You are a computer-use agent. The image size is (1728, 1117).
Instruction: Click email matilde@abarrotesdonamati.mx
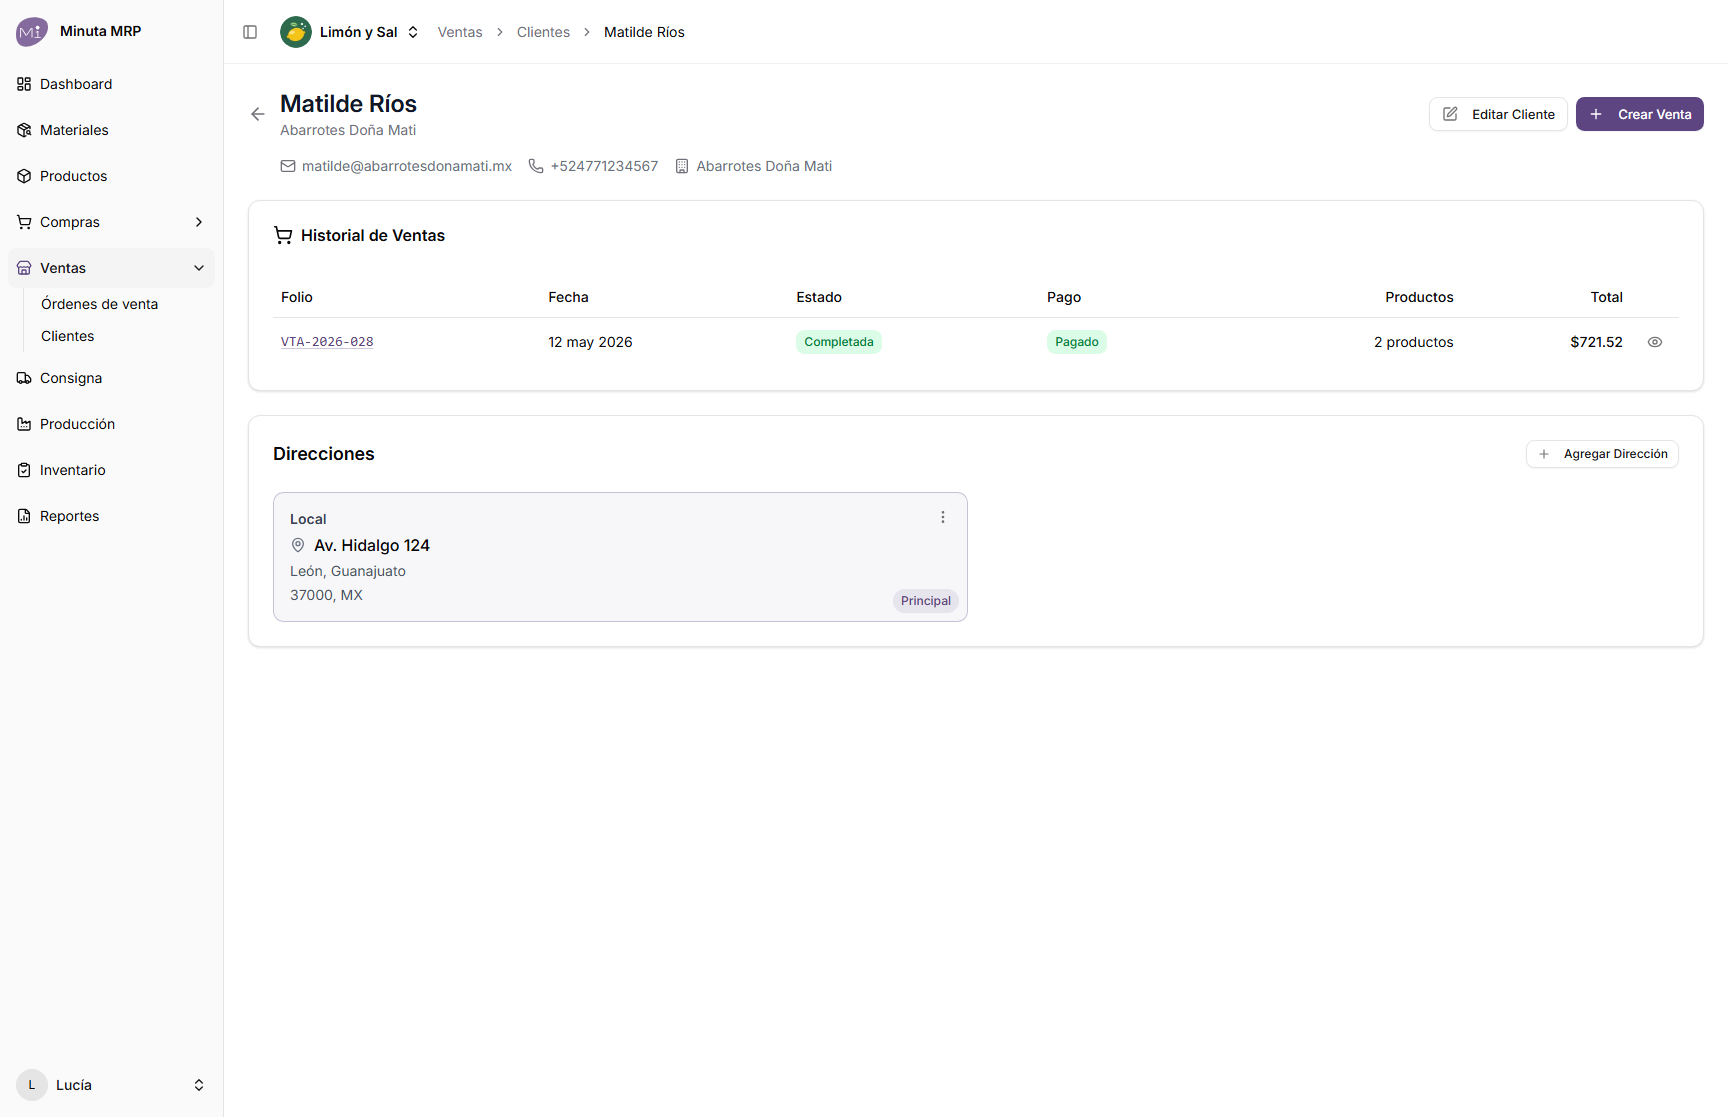coord(407,166)
